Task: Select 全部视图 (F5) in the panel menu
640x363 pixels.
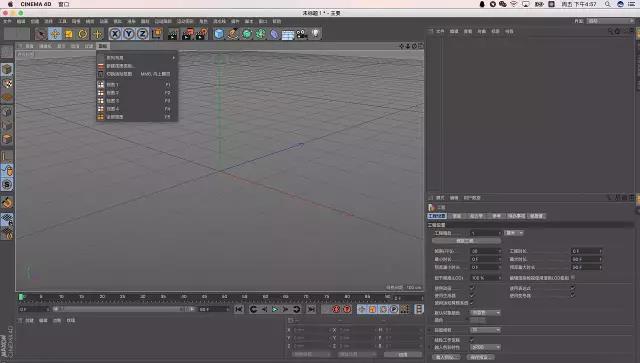Action: [137, 117]
